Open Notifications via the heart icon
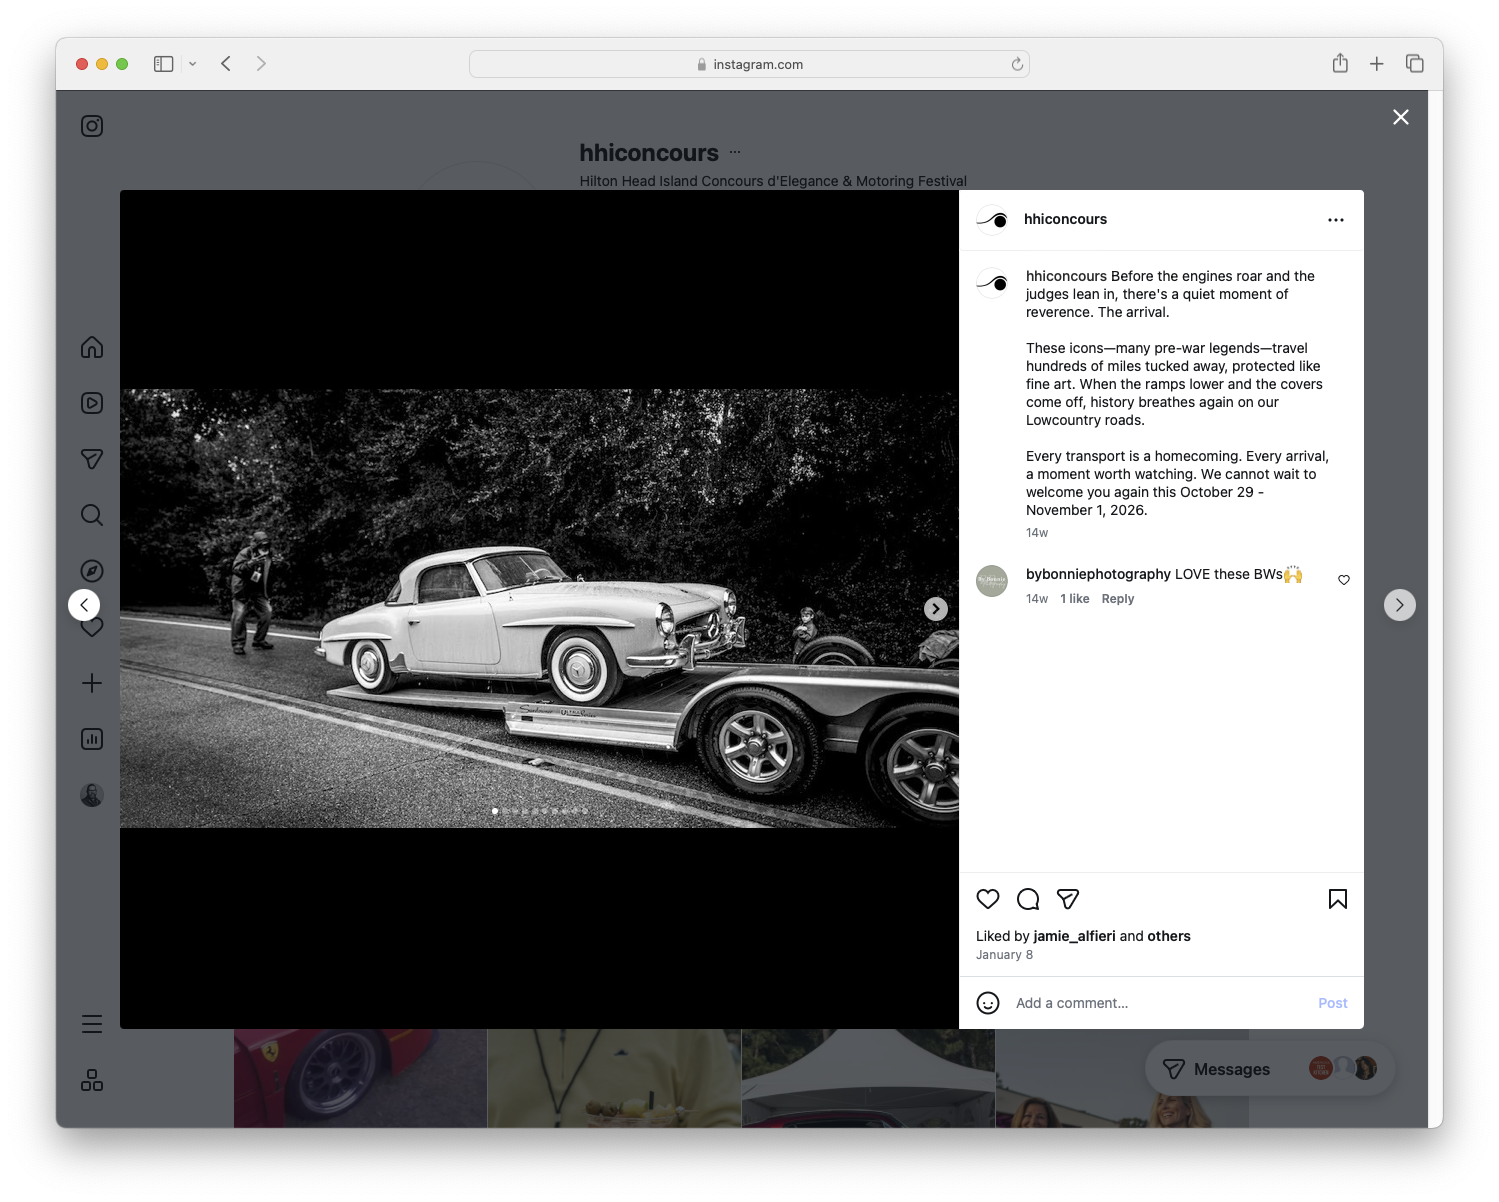The width and height of the screenshot is (1499, 1202). point(91,626)
